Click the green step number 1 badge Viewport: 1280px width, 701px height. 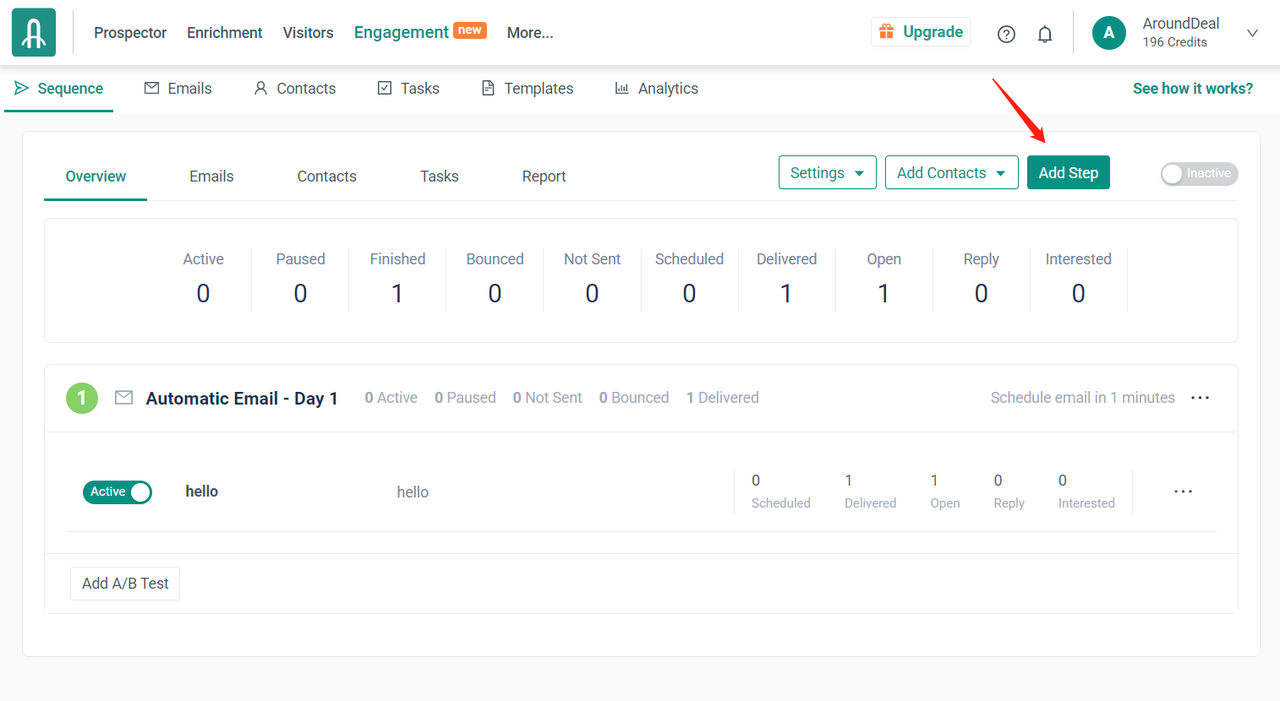tap(82, 398)
